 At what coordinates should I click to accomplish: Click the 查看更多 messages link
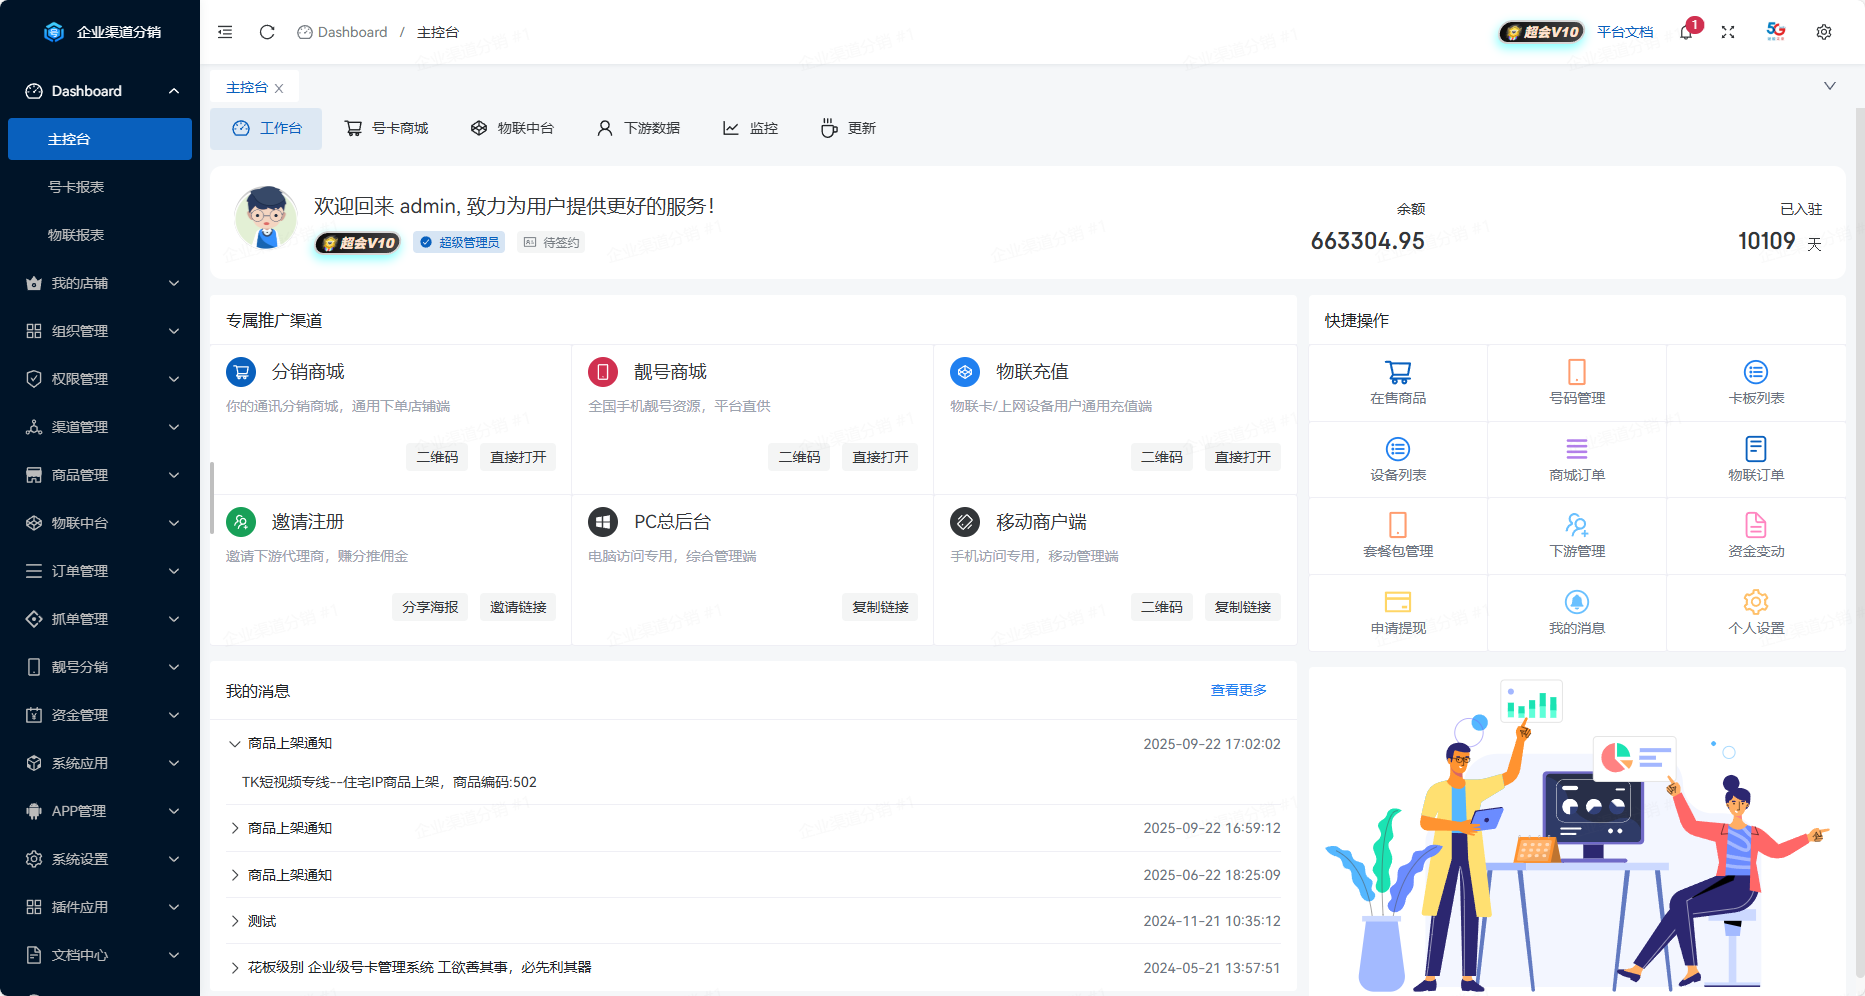tap(1237, 689)
